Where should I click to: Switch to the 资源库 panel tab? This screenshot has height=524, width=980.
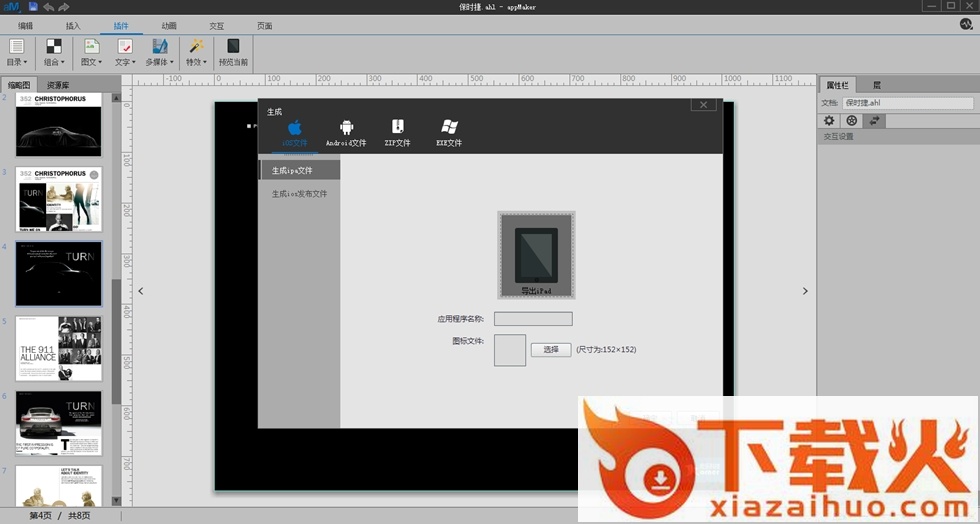58,85
